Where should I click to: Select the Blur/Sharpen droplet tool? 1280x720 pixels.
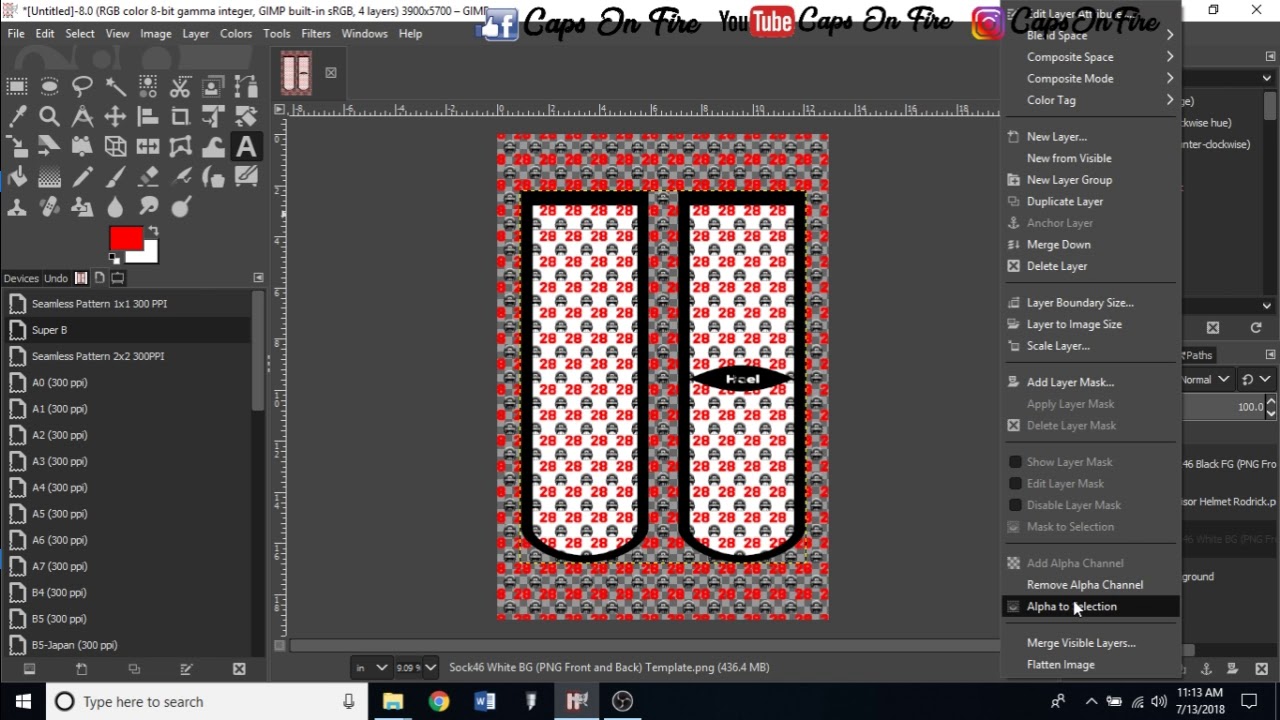[115, 208]
